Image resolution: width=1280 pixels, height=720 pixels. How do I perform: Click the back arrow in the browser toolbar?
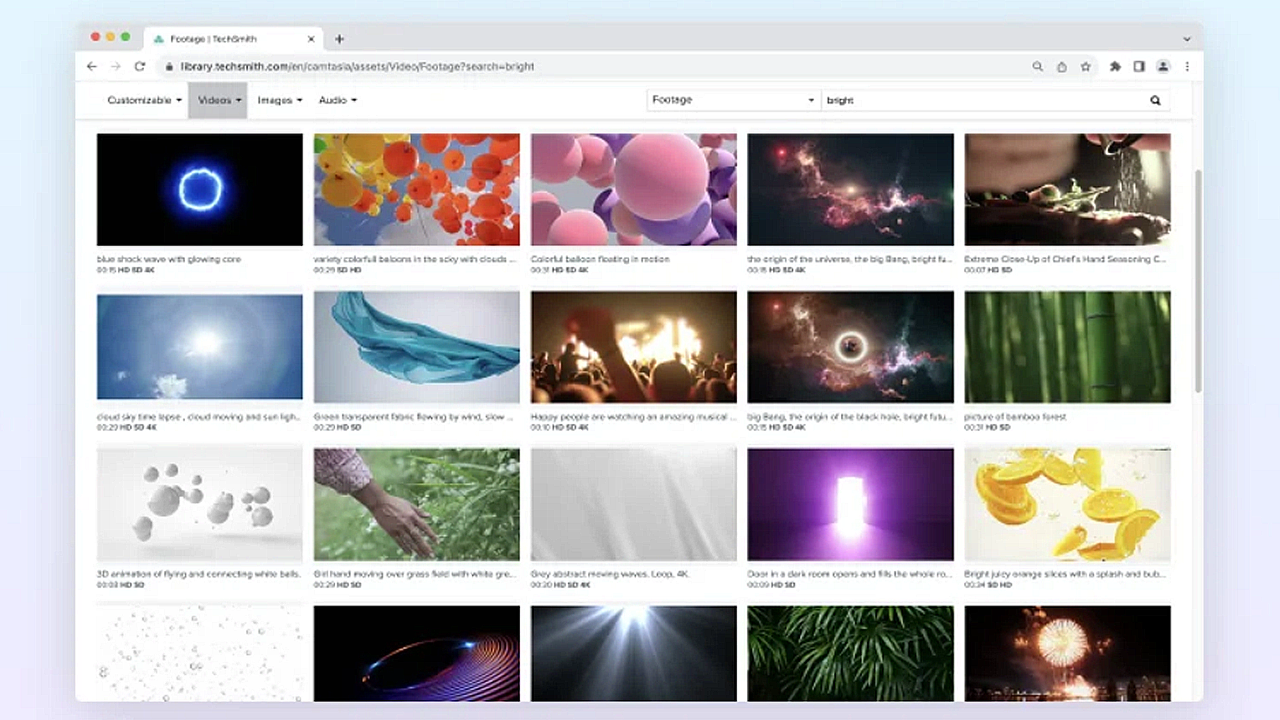point(92,66)
